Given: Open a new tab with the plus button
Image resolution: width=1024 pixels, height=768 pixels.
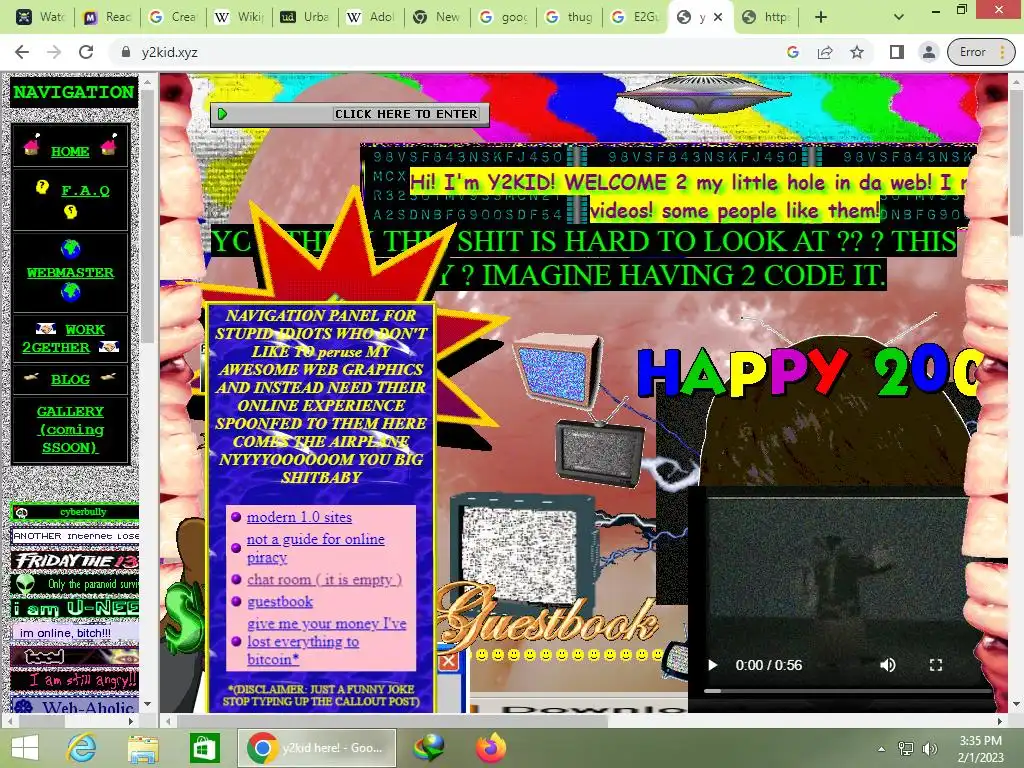Looking at the screenshot, I should 821,17.
